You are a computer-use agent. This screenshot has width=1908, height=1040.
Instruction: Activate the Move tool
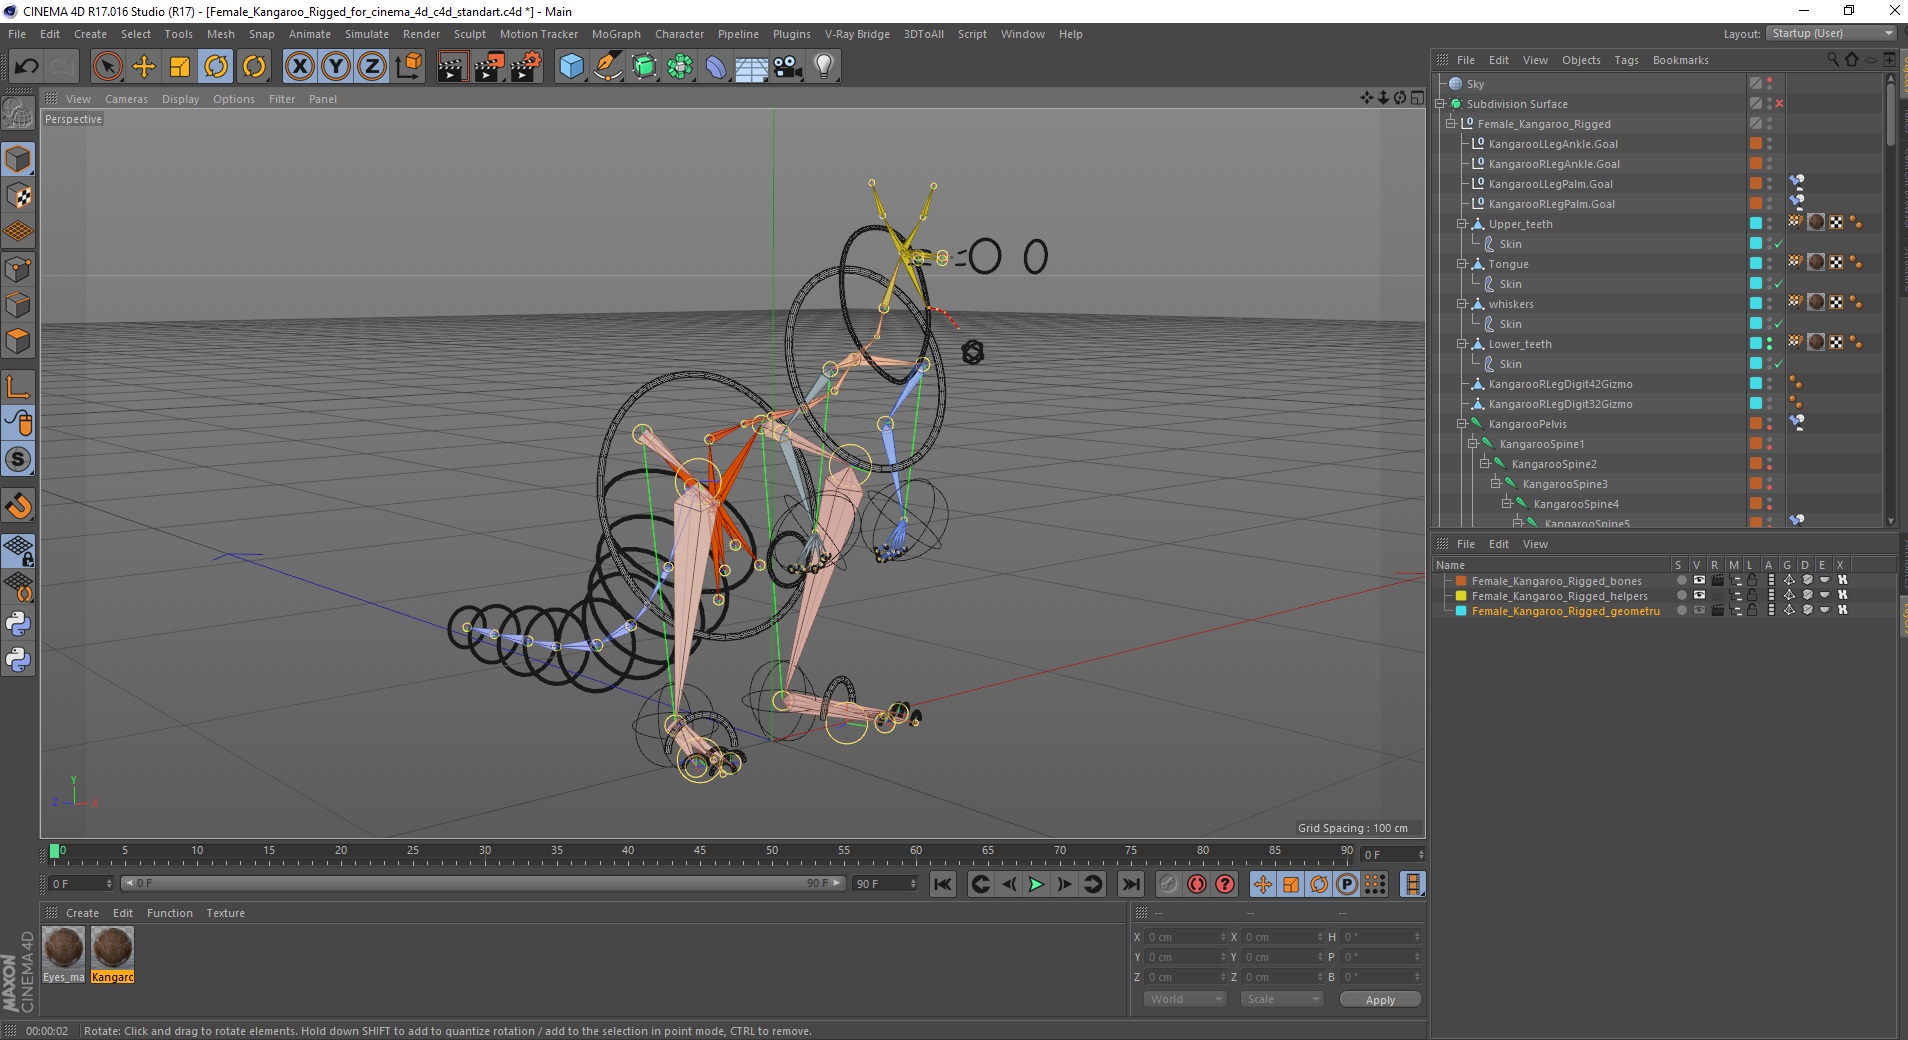click(144, 67)
